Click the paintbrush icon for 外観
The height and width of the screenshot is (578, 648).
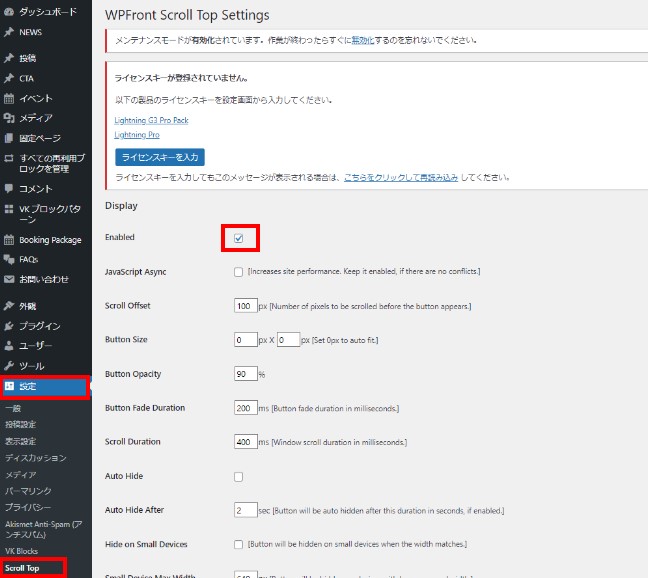(9, 306)
